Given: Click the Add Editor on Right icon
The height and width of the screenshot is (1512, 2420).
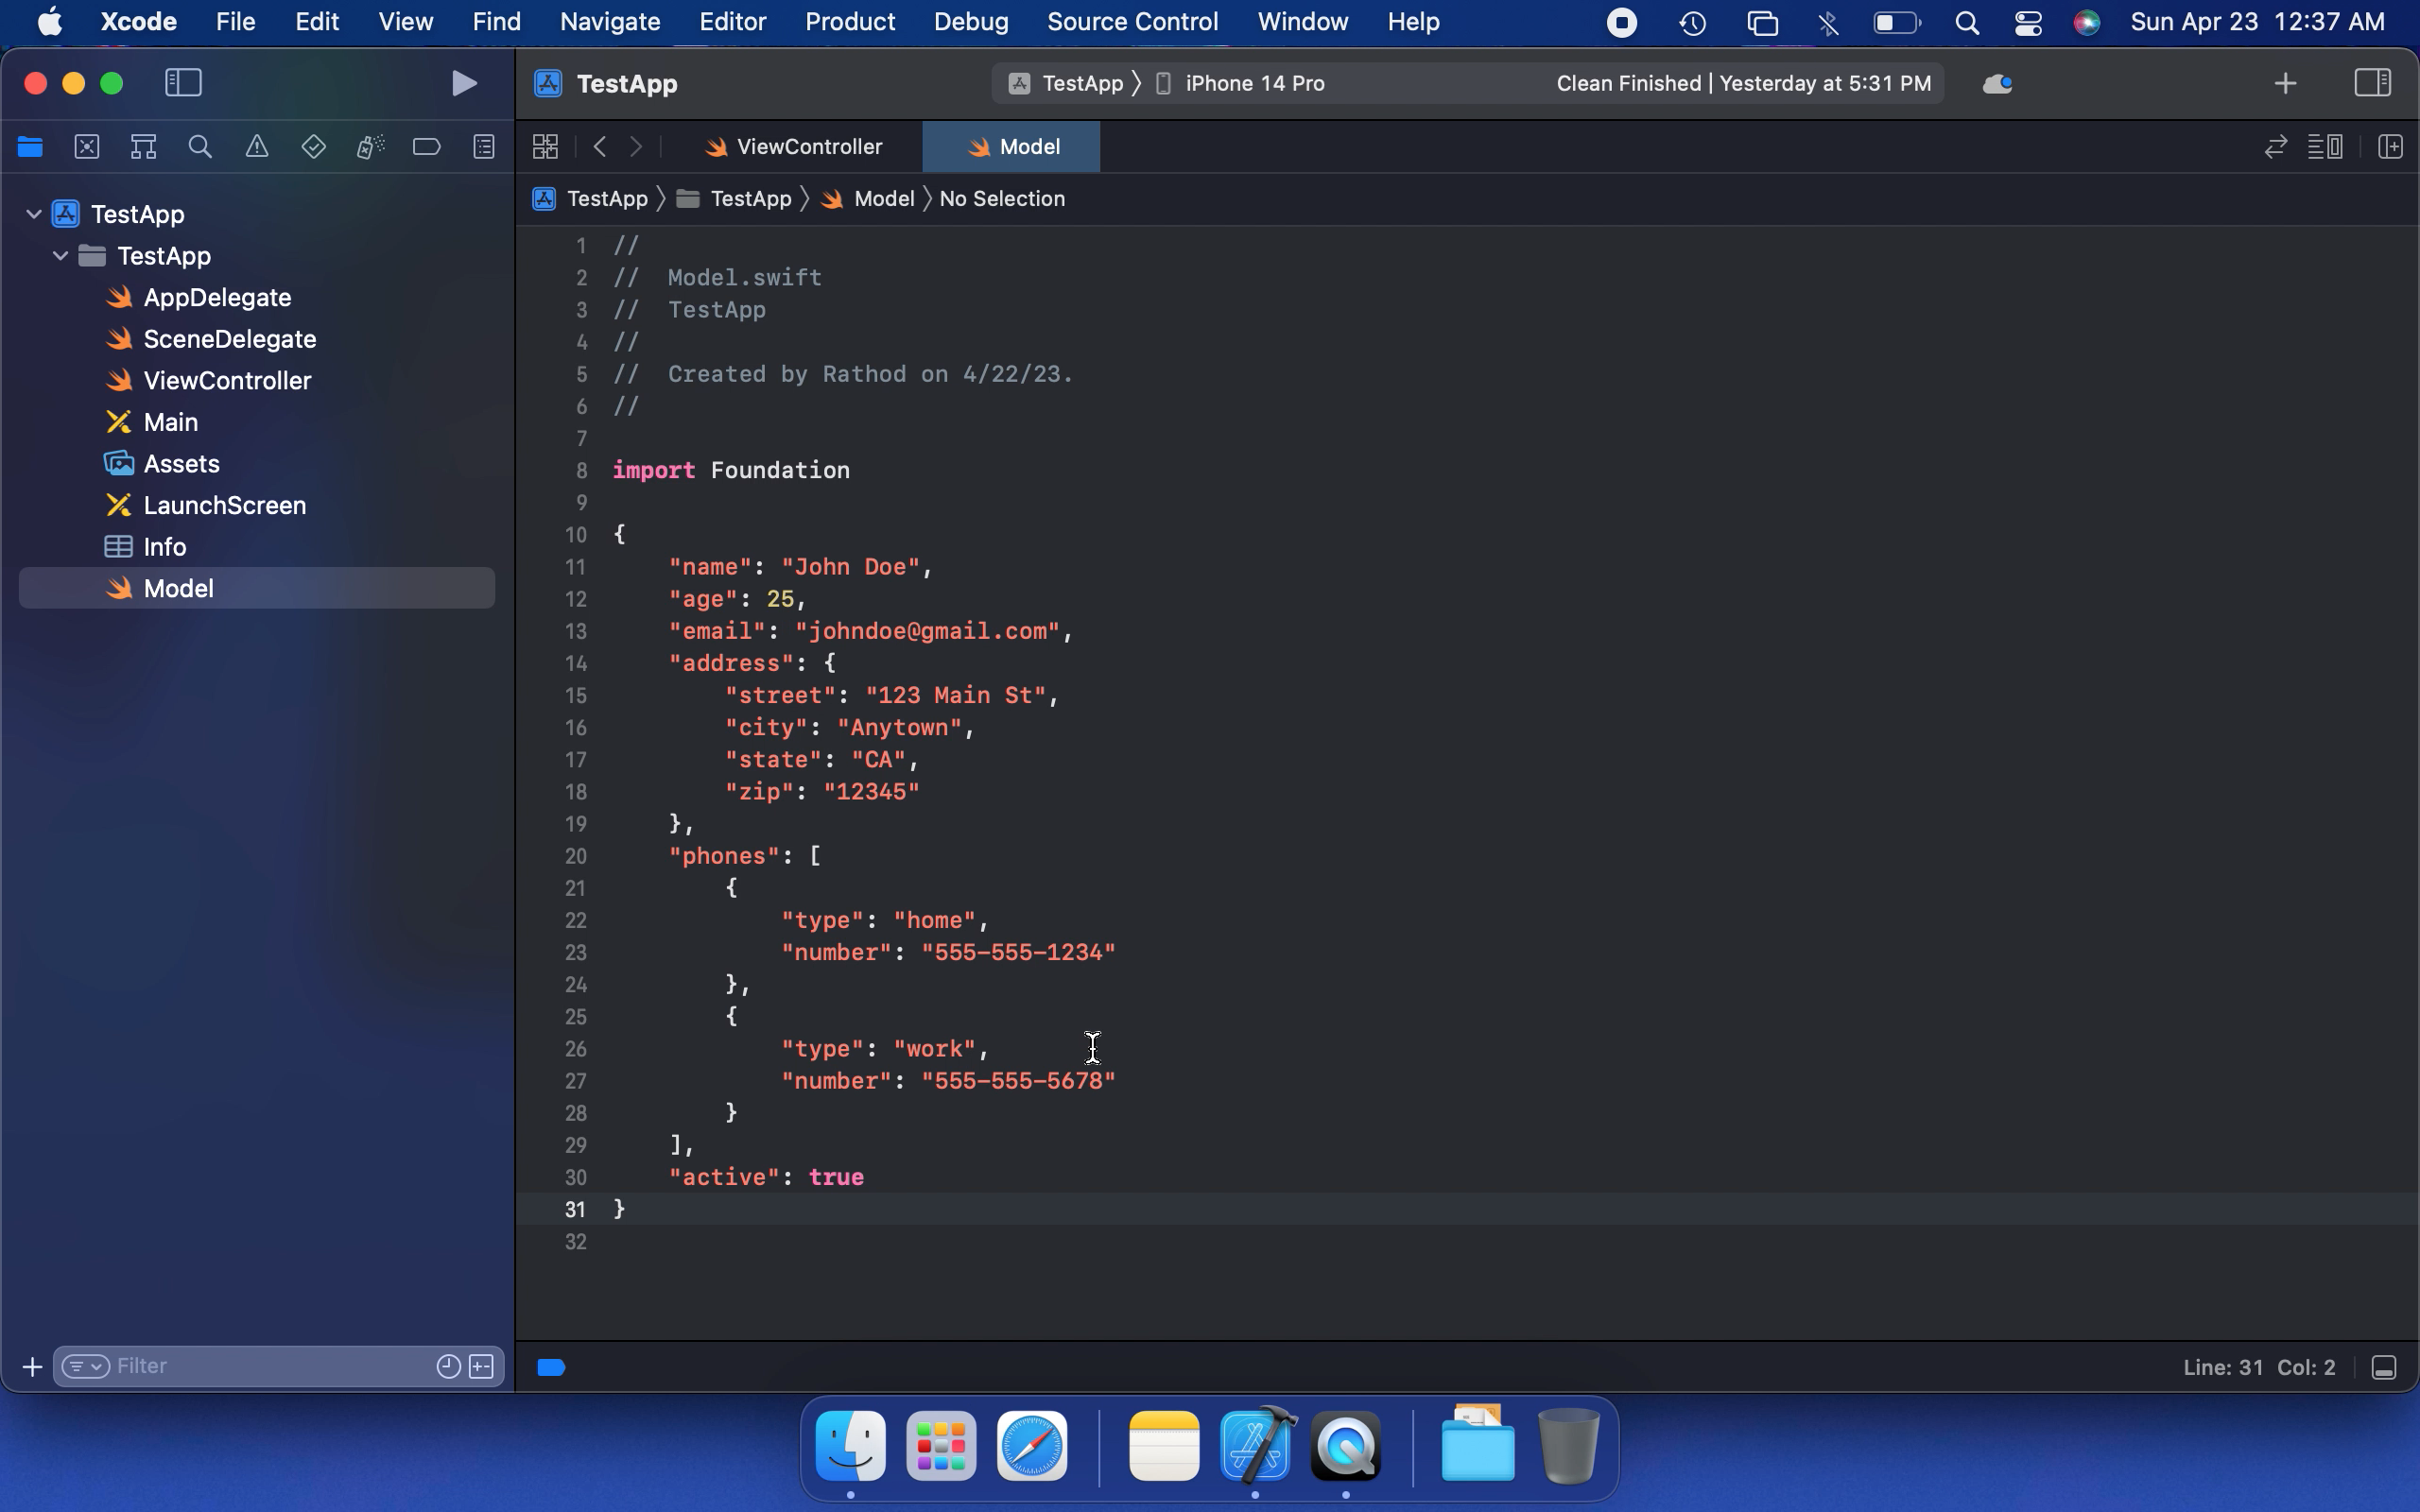Looking at the screenshot, I should pos(2390,147).
